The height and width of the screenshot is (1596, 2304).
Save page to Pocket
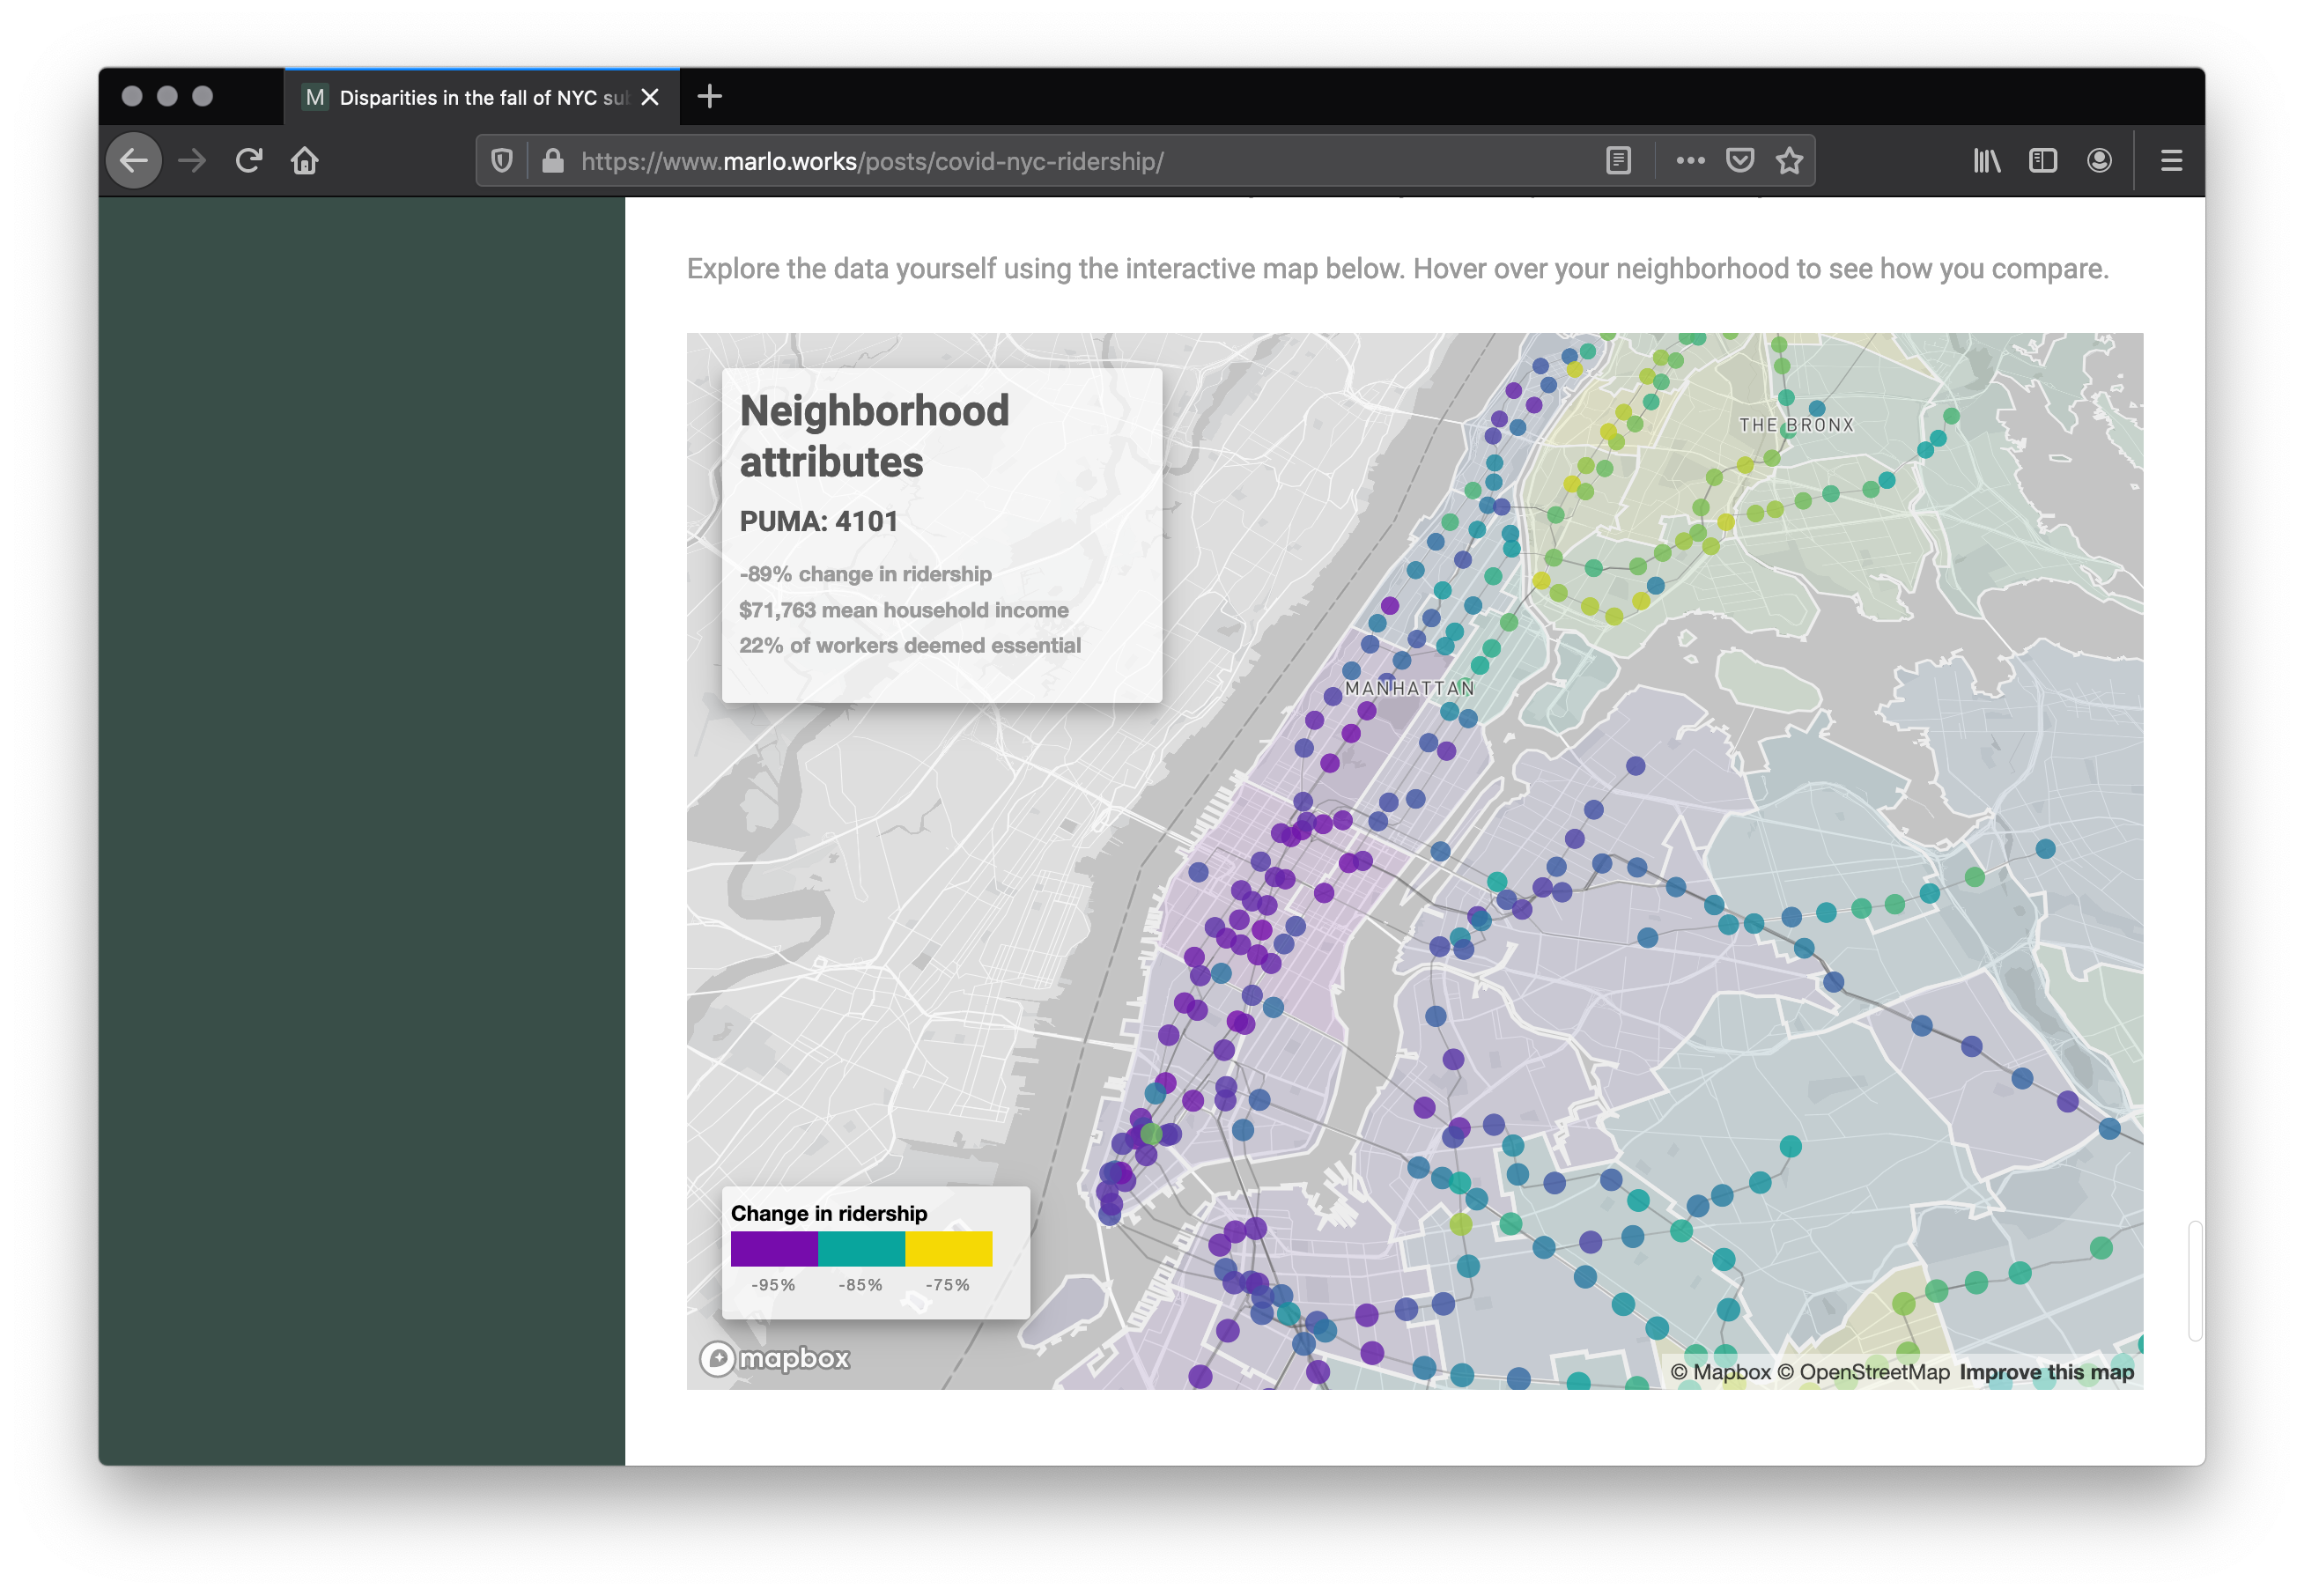pyautogui.click(x=1740, y=161)
